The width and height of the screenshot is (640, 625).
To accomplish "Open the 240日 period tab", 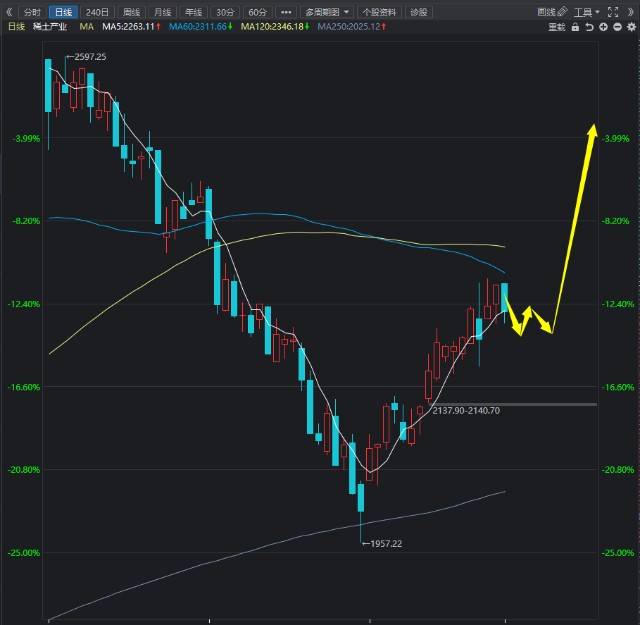I will click(x=97, y=12).
